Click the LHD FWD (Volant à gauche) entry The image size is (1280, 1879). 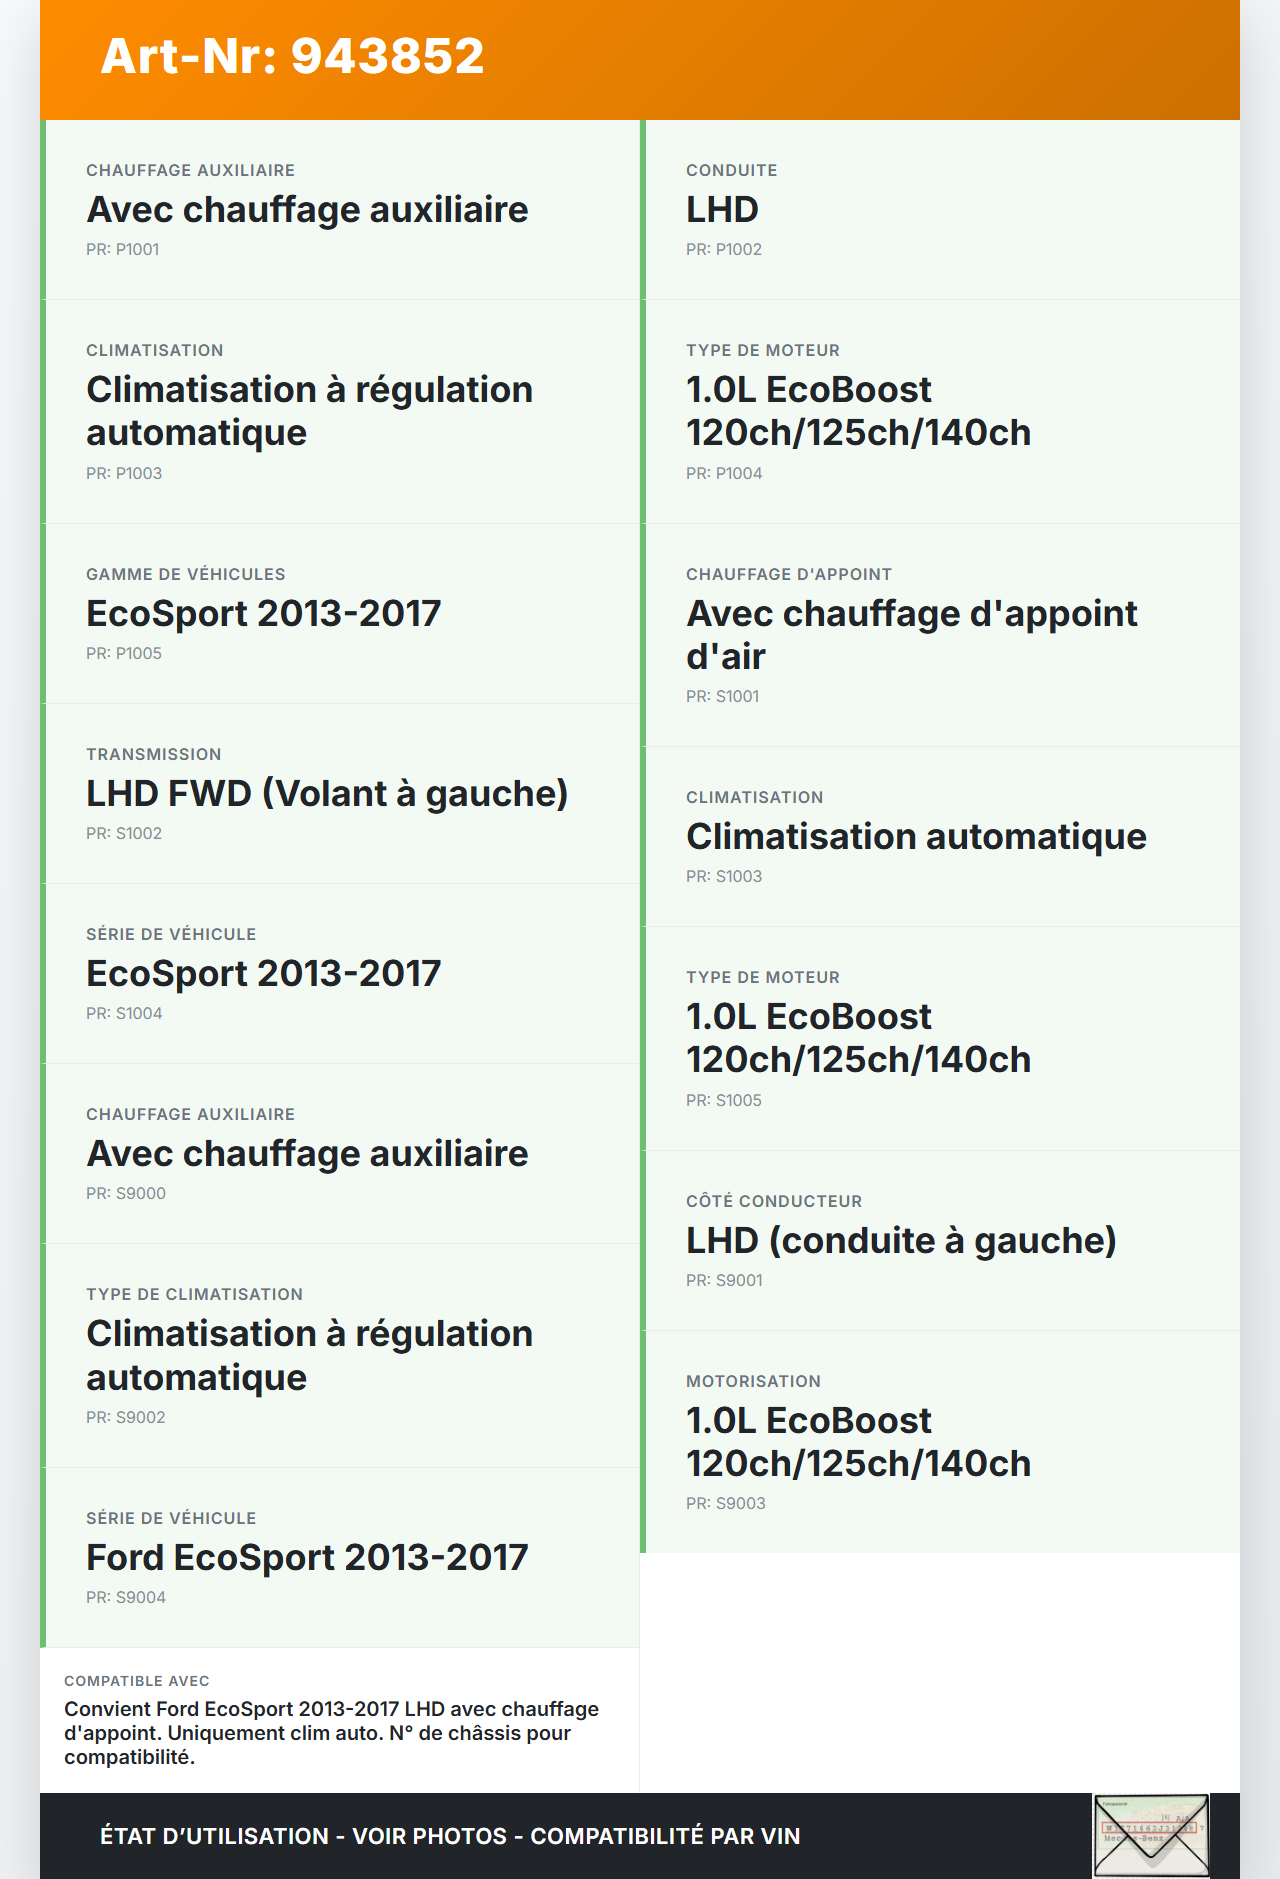(x=340, y=793)
